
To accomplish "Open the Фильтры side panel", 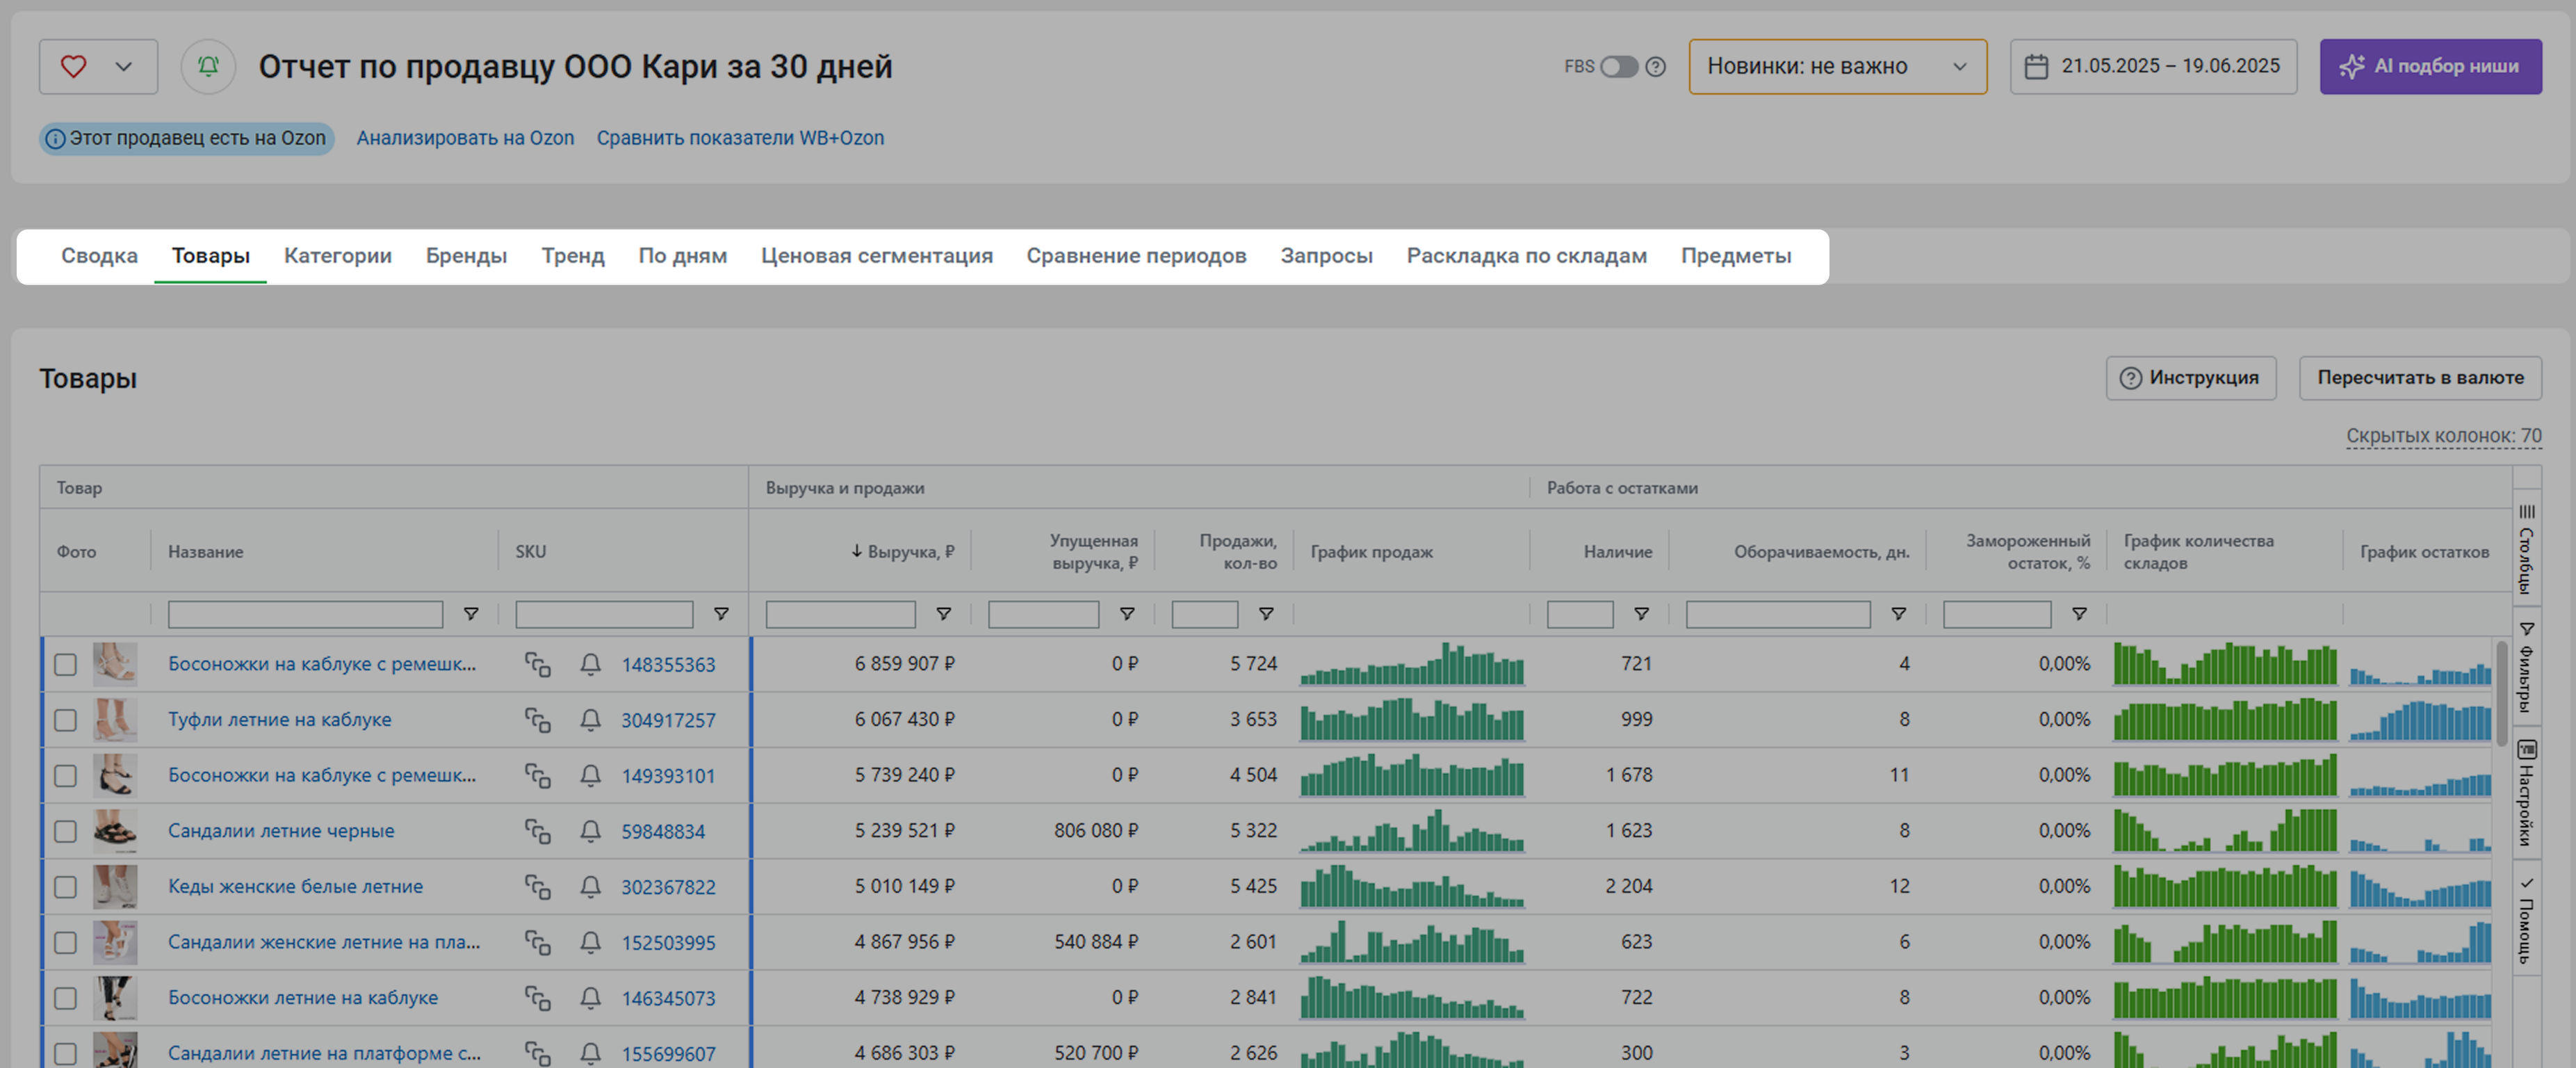I will (2526, 666).
